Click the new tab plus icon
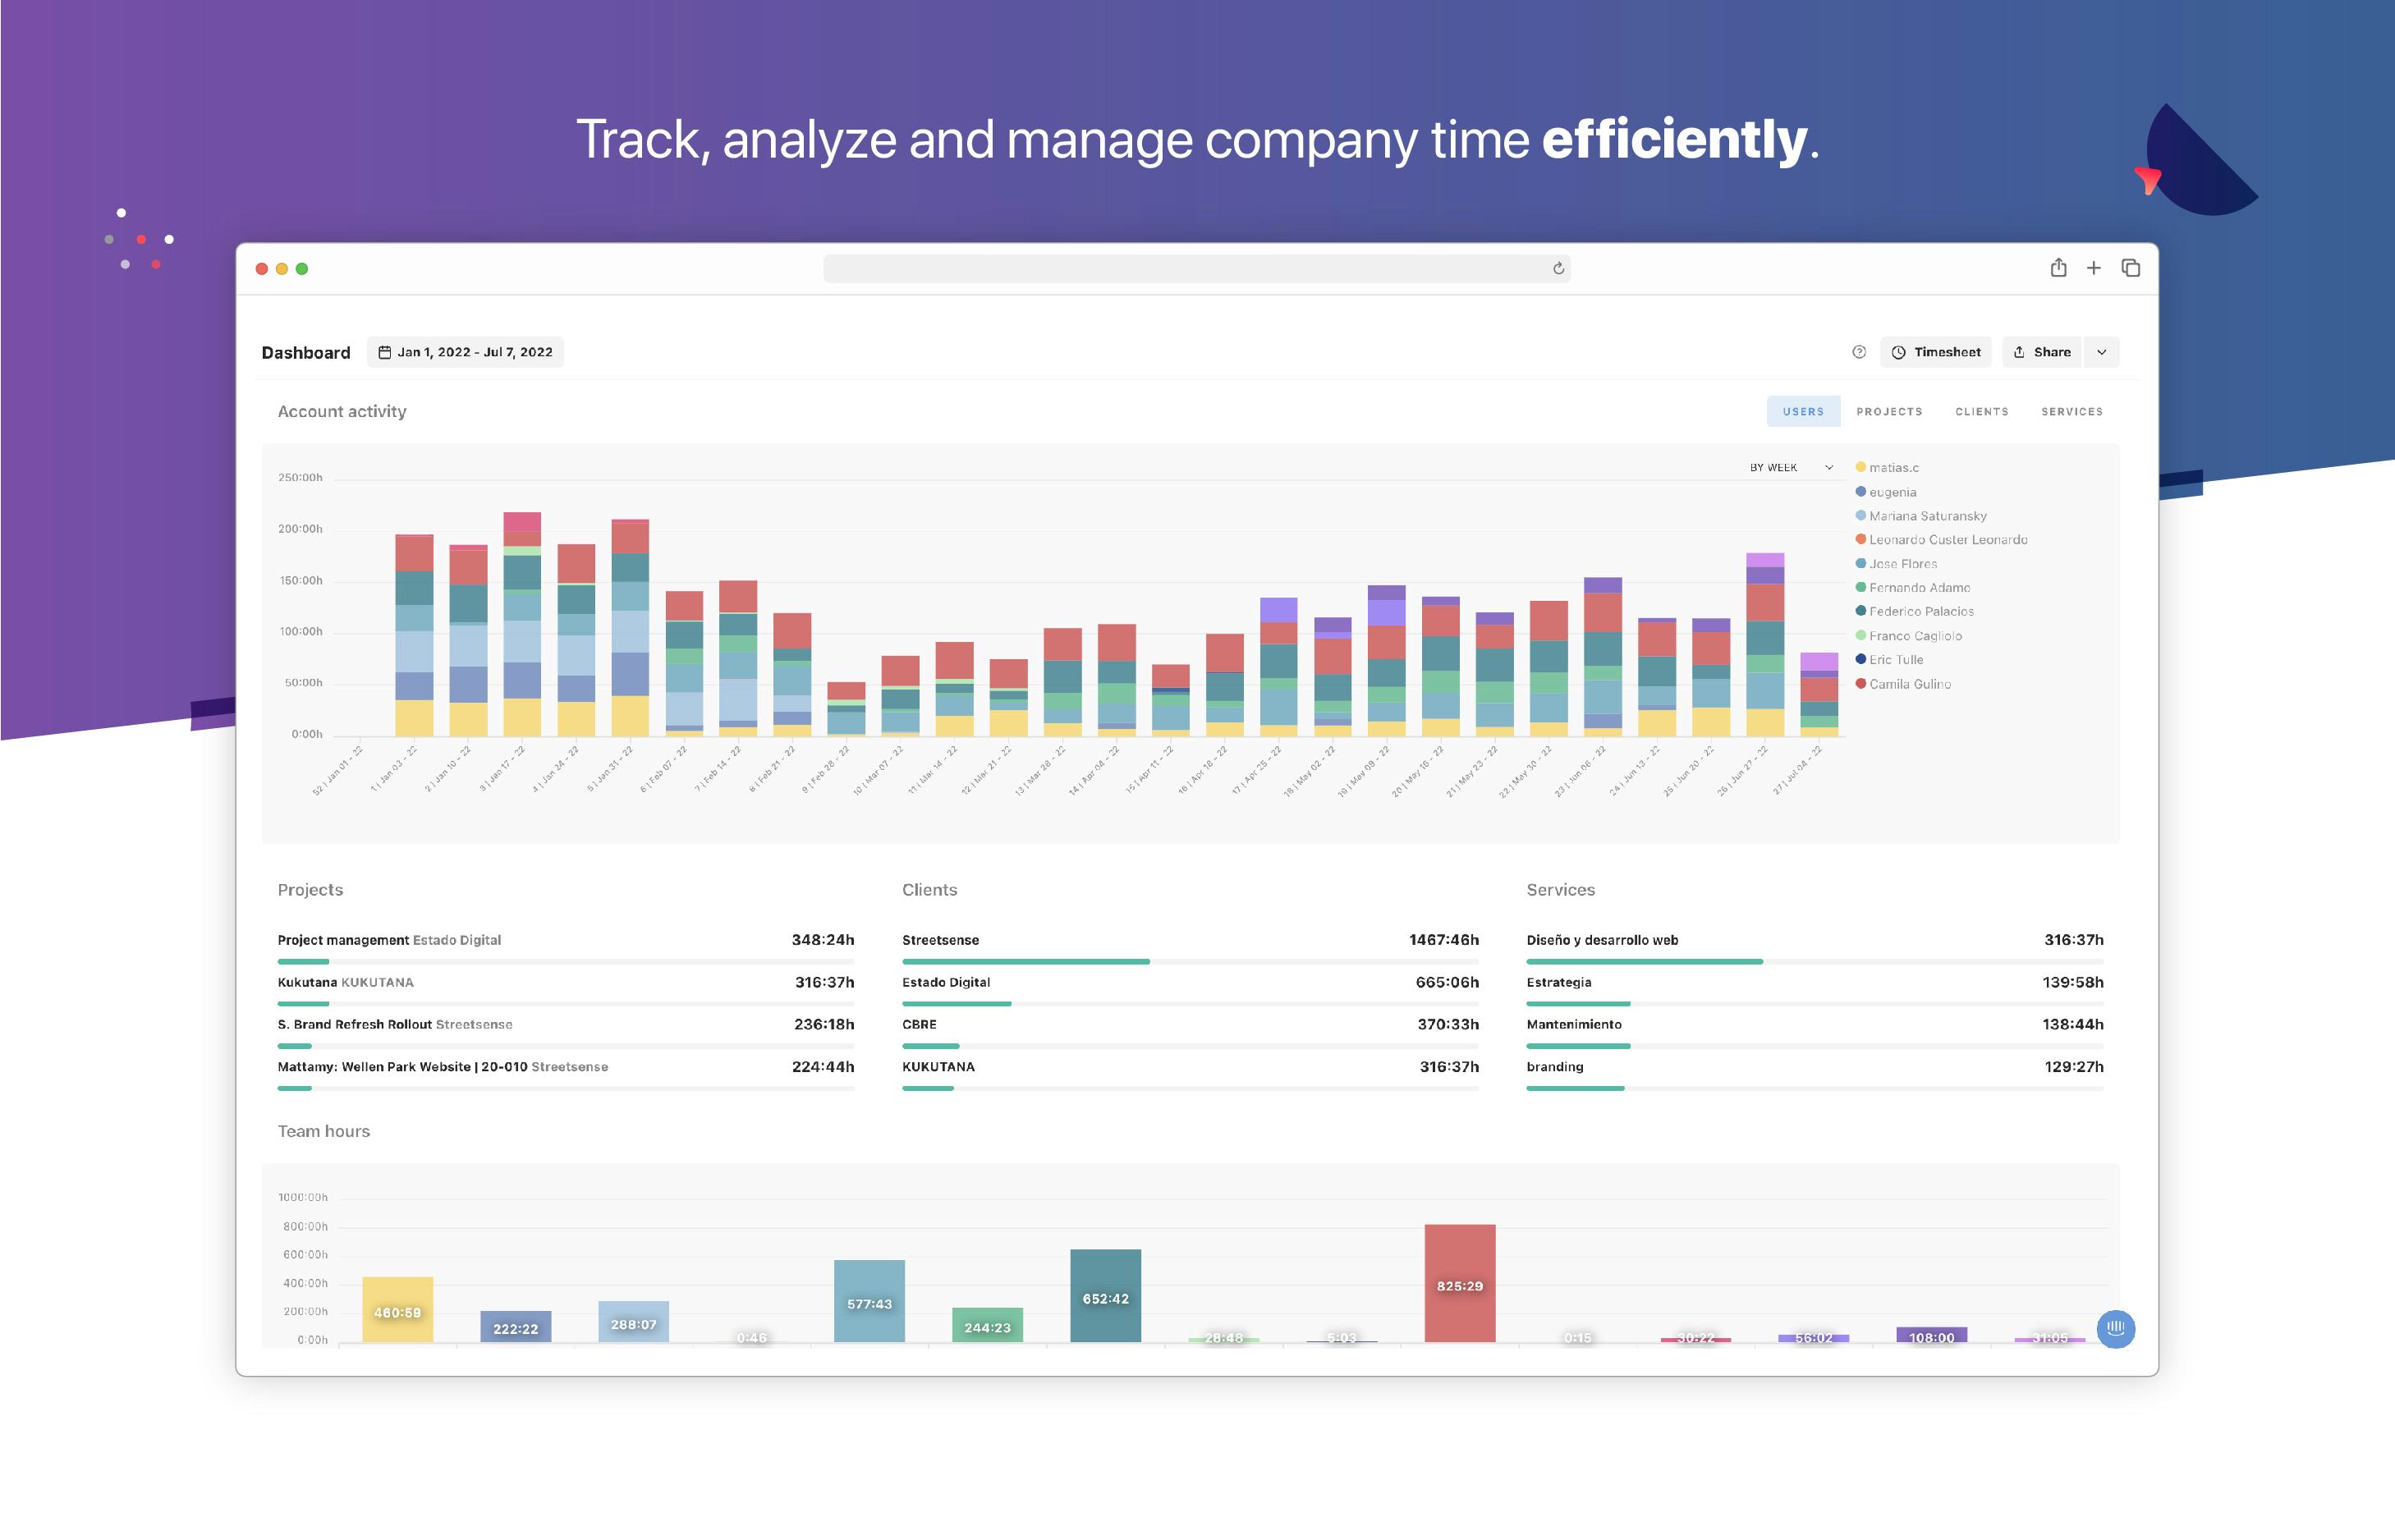 click(x=2093, y=268)
